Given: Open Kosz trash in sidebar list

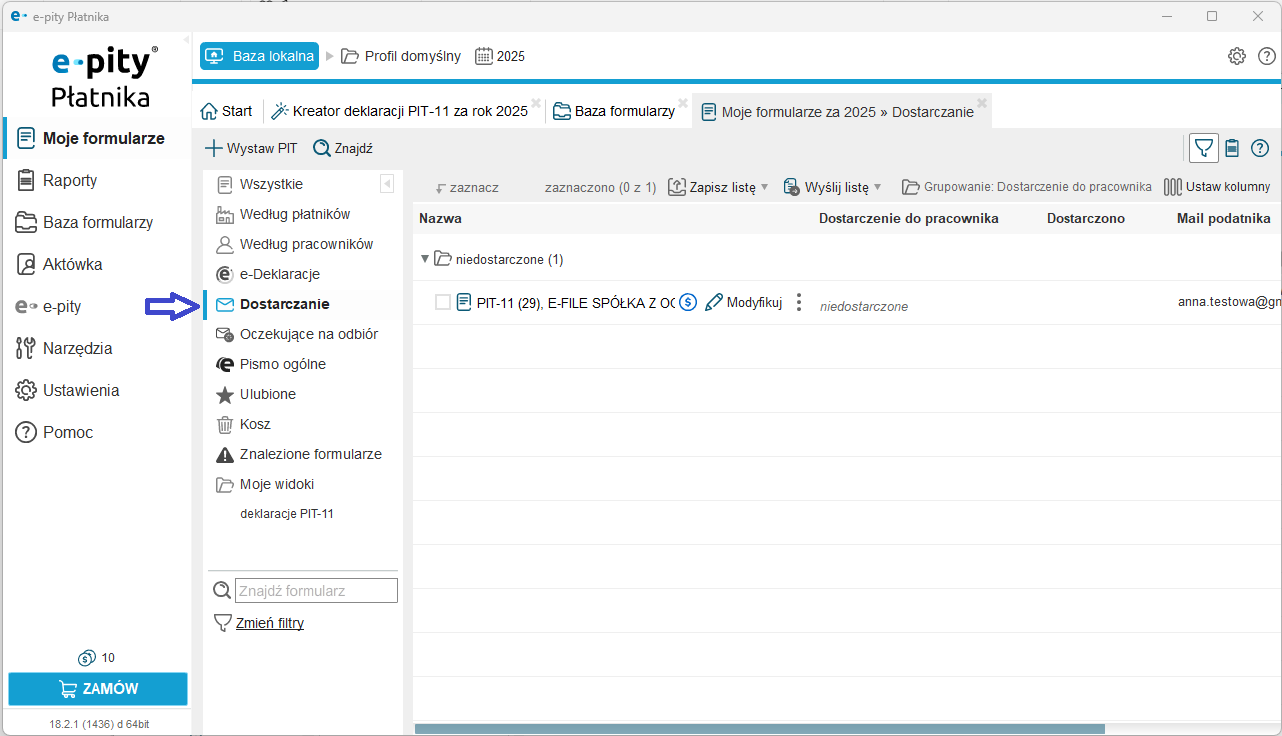Looking at the screenshot, I should tap(255, 424).
